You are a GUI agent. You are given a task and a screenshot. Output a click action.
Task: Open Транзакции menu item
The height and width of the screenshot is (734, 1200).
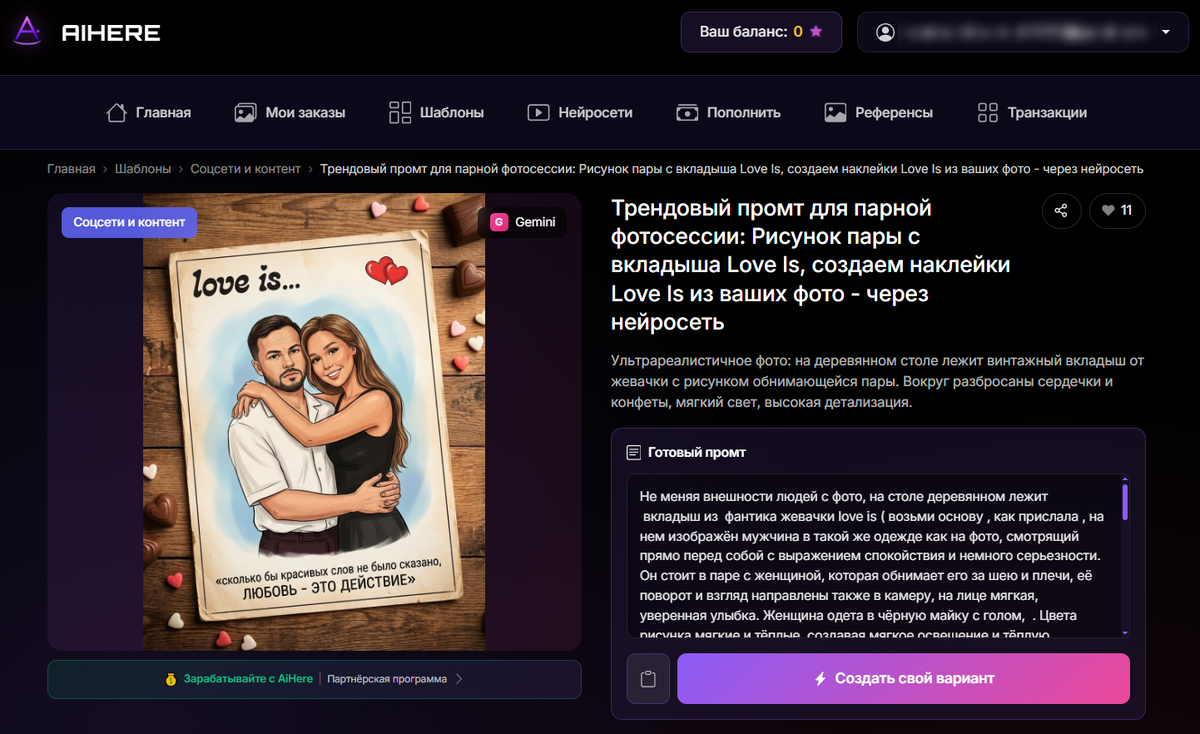pos(1032,112)
